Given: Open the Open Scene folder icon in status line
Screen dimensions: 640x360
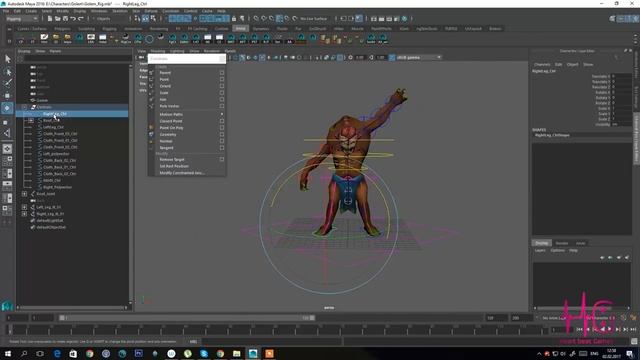Looking at the screenshot, I should pos(58,19).
